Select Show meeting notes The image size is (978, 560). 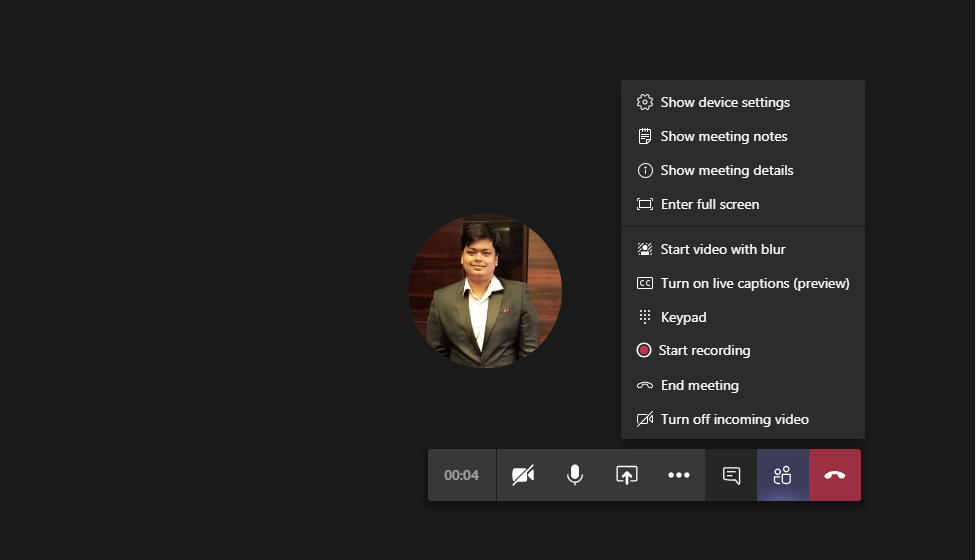(x=743, y=136)
